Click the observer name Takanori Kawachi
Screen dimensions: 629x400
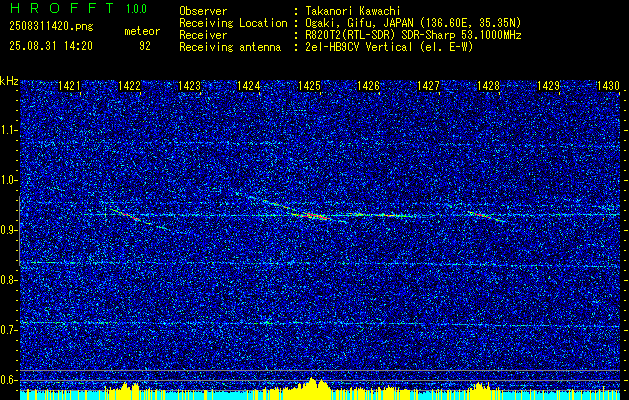[353, 11]
